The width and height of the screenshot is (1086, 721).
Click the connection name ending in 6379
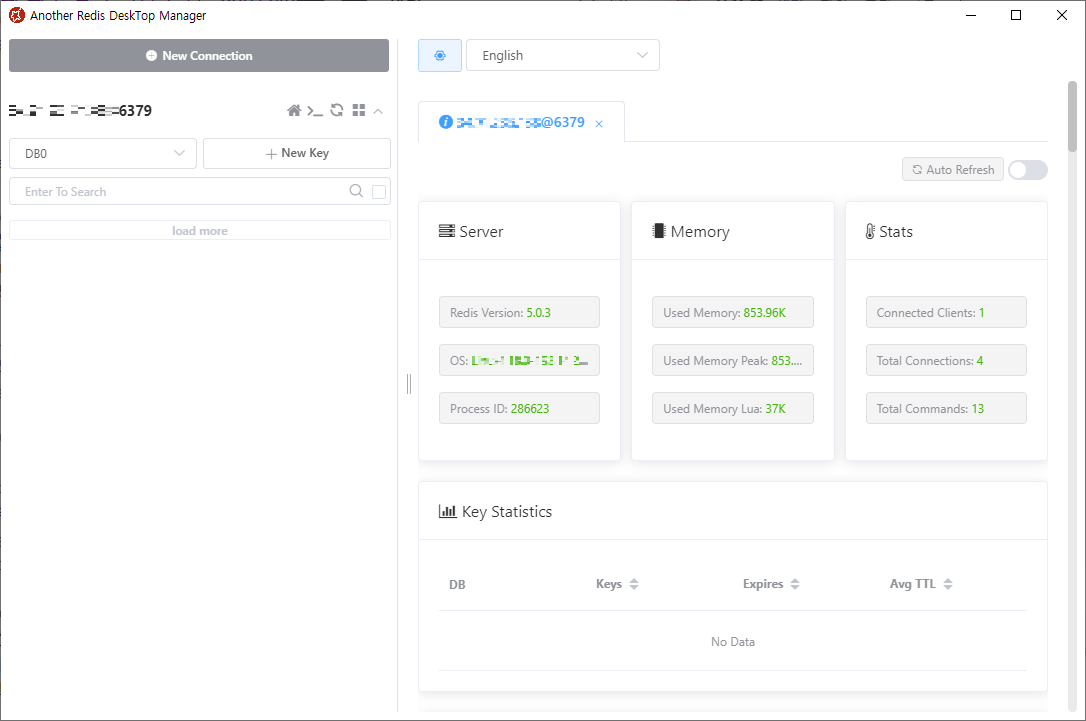point(80,111)
